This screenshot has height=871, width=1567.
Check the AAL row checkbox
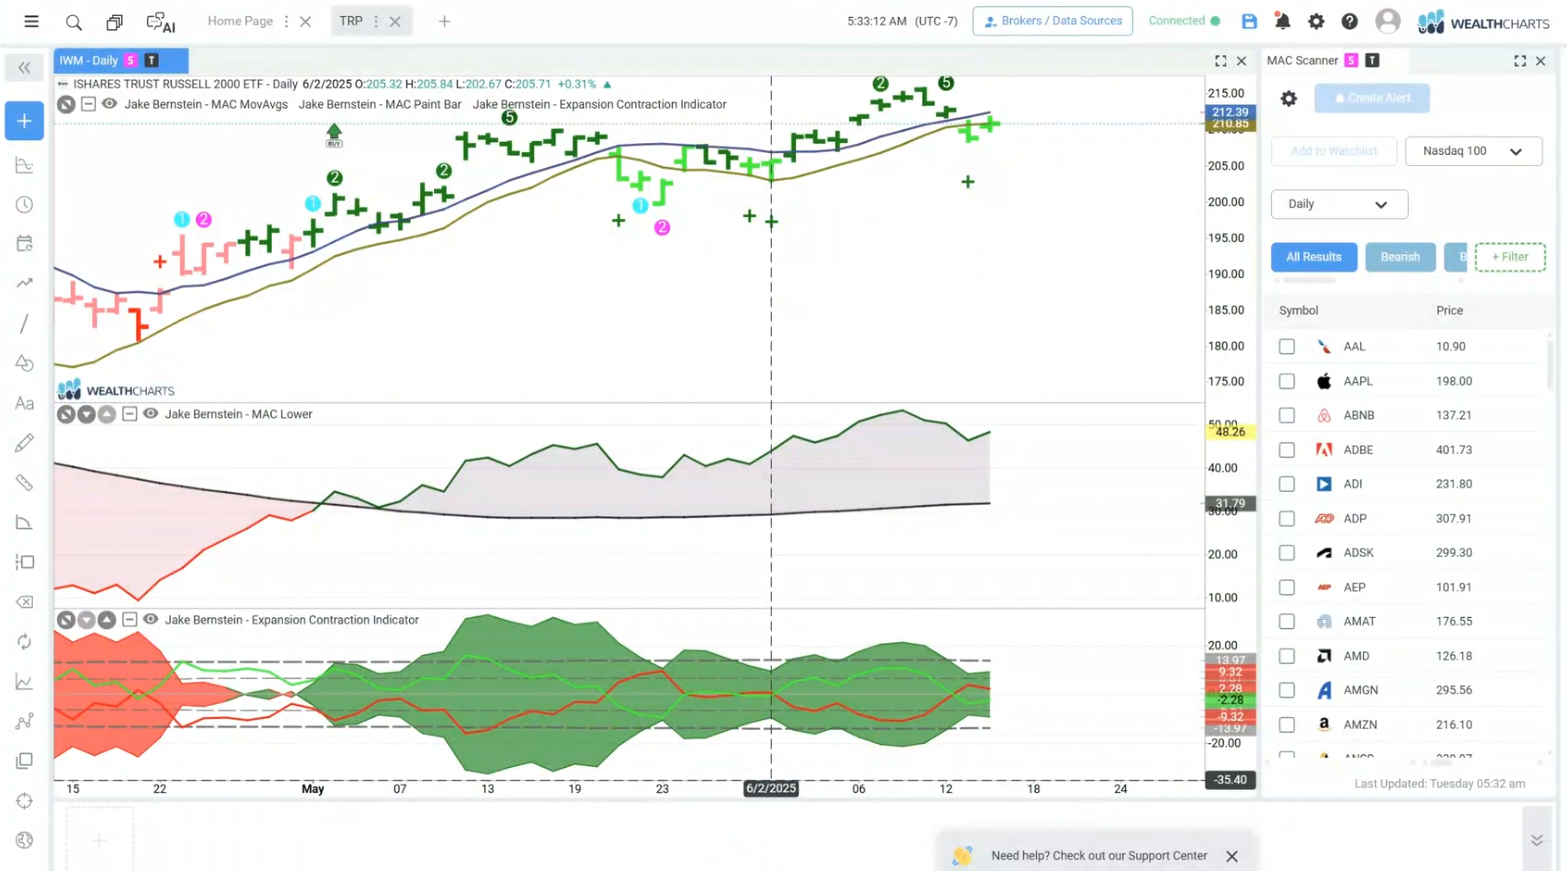pos(1286,347)
